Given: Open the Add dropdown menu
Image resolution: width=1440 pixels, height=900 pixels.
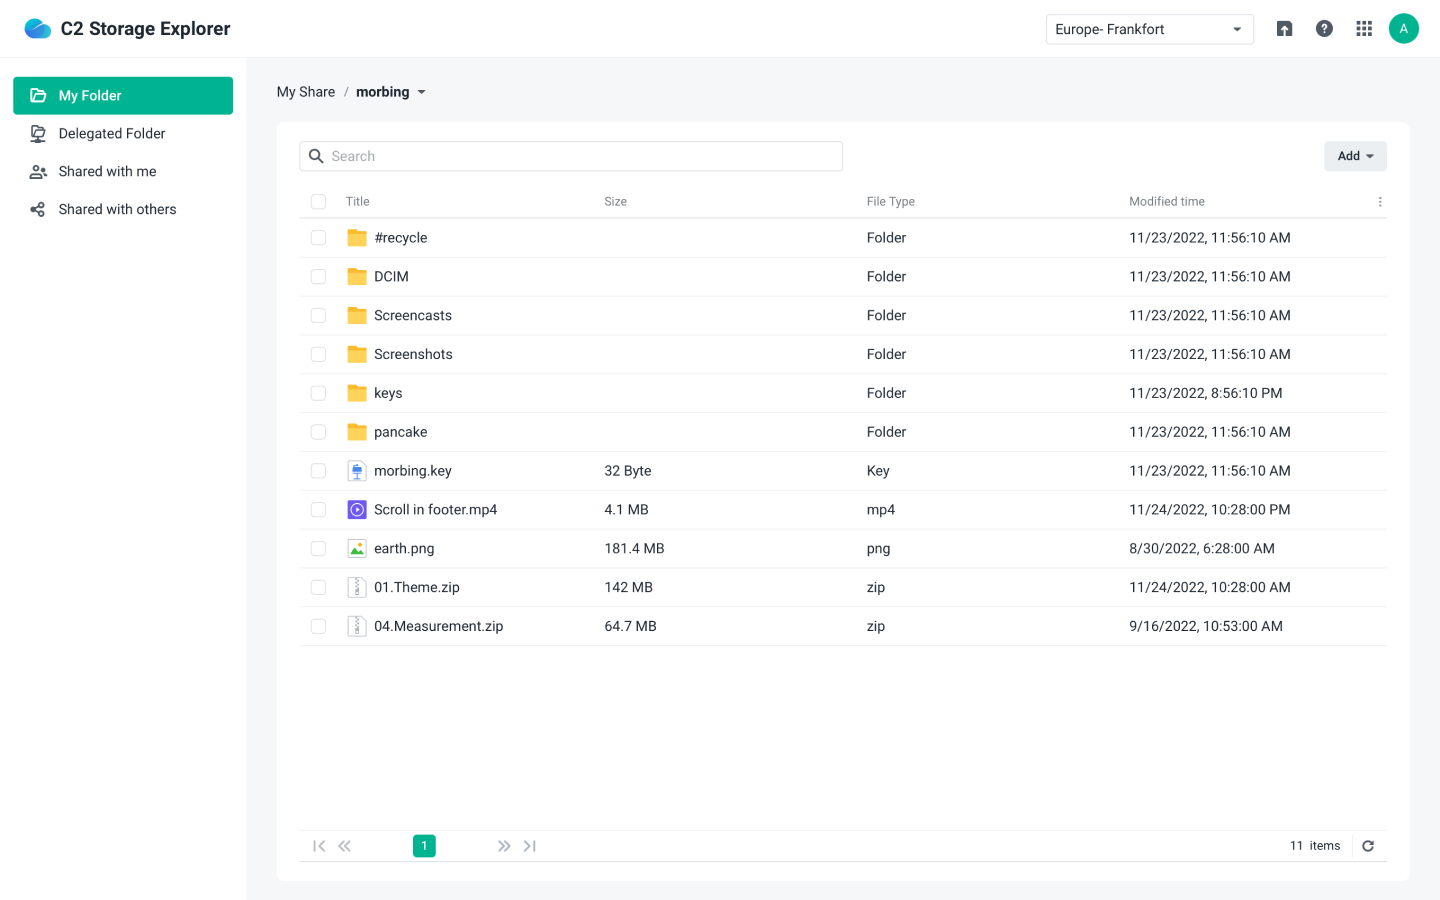Looking at the screenshot, I should coord(1355,156).
